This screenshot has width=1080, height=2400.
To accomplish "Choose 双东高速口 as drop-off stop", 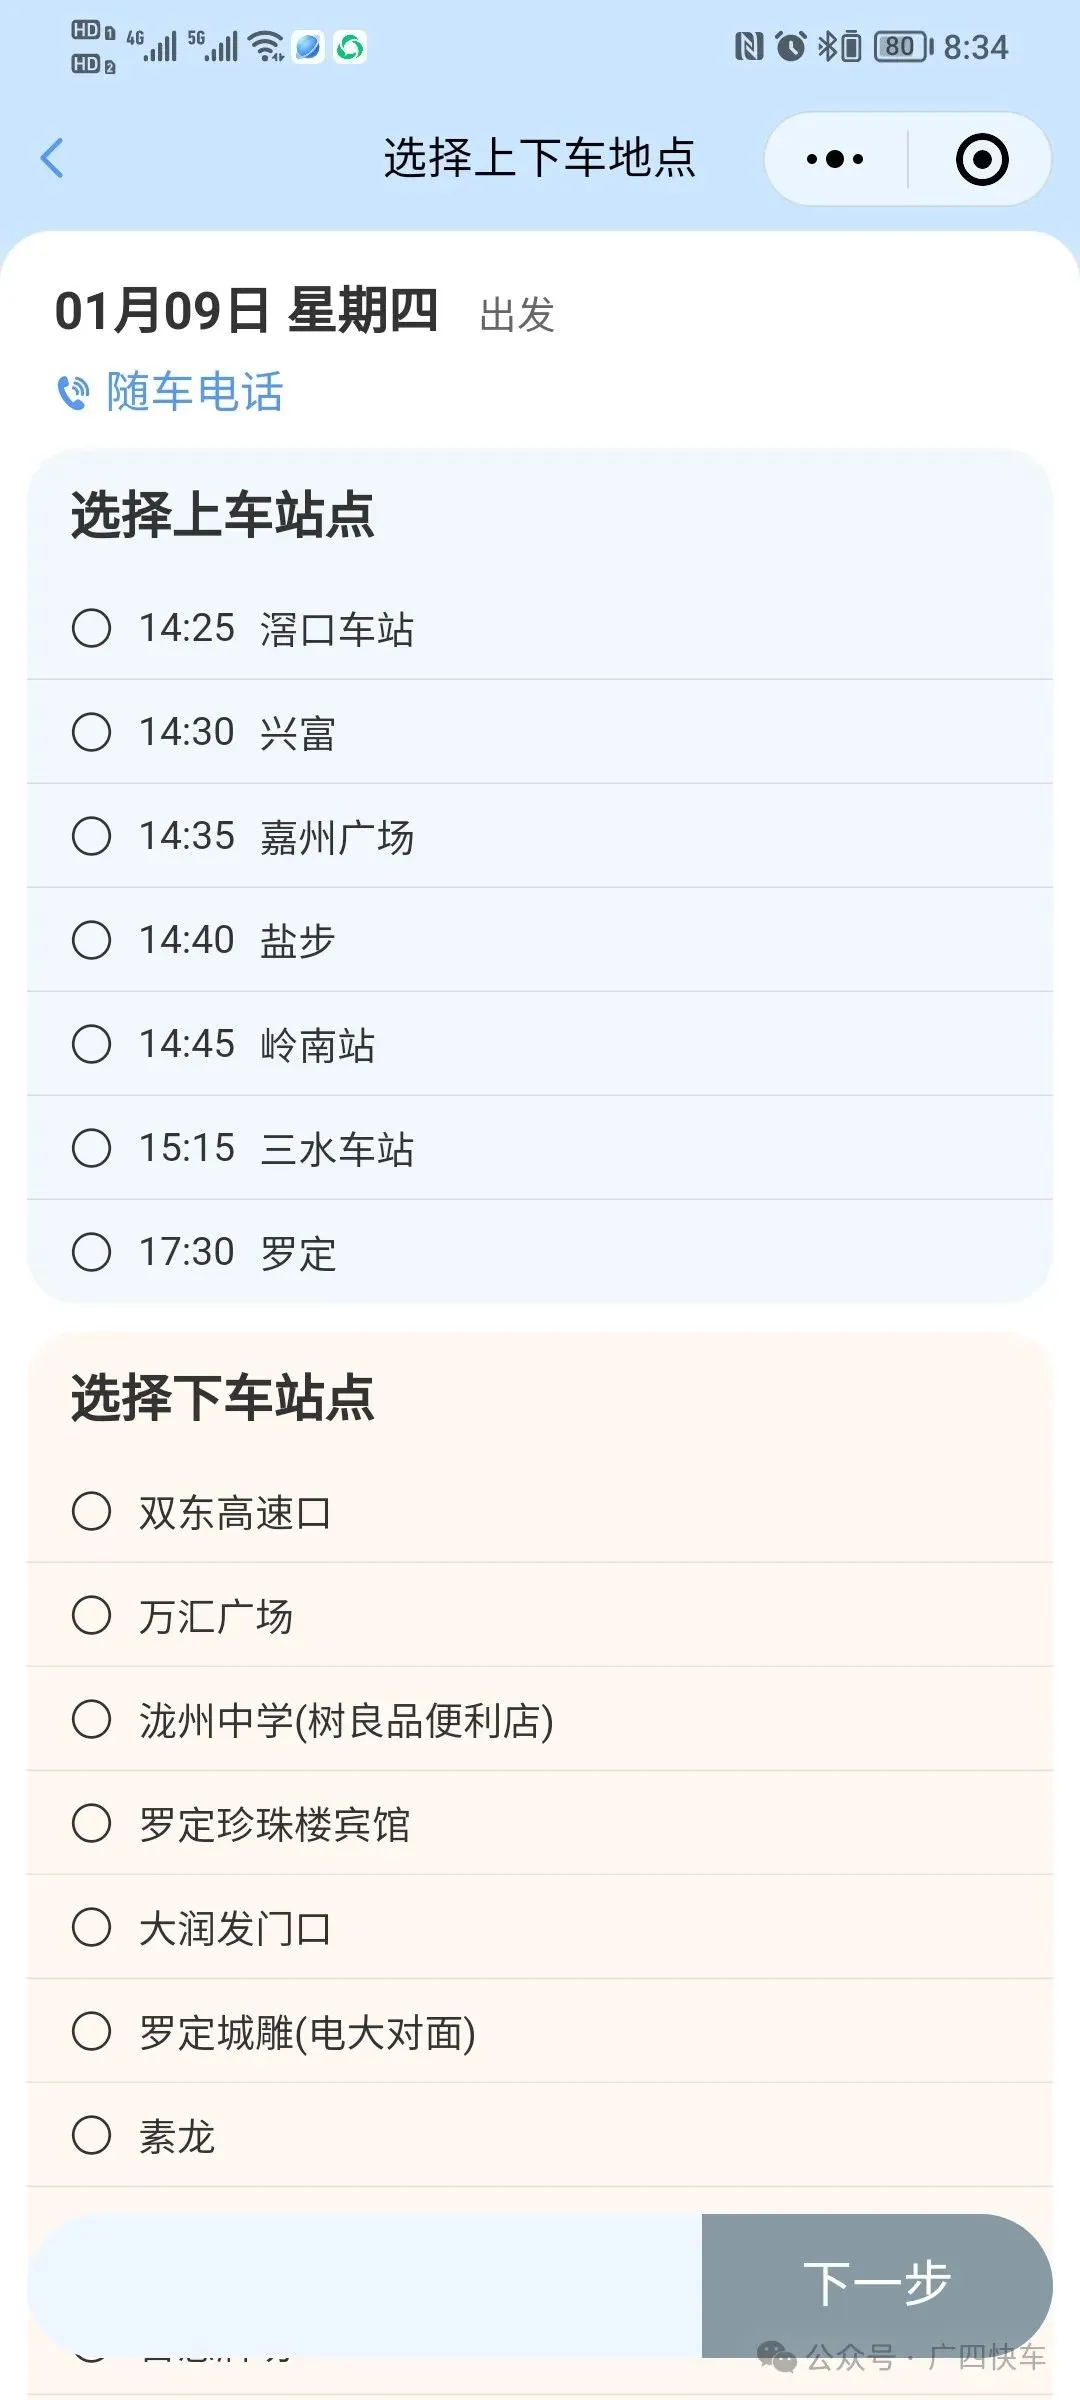I will 540,1512.
